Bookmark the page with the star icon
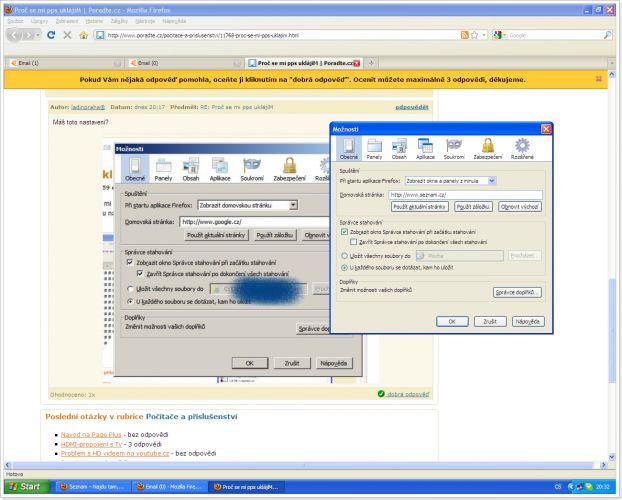 pos(474,35)
